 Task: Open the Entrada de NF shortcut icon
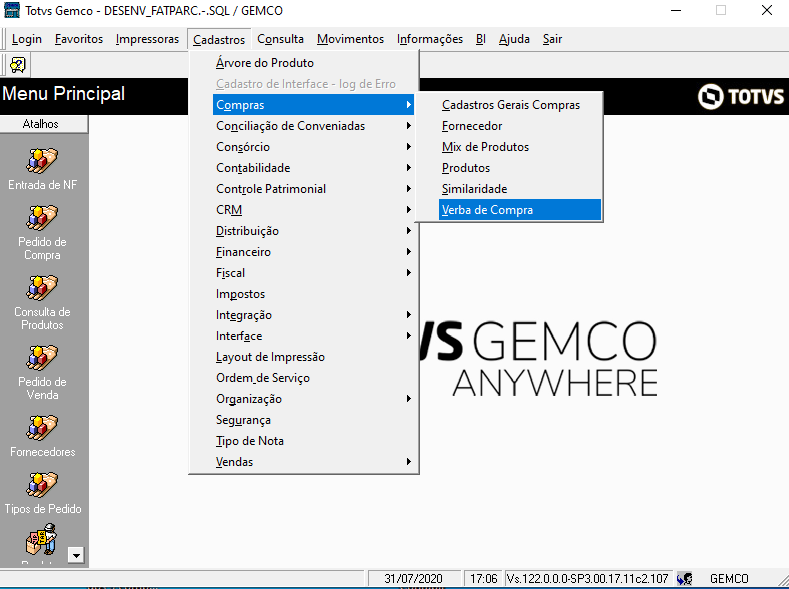pos(42,160)
